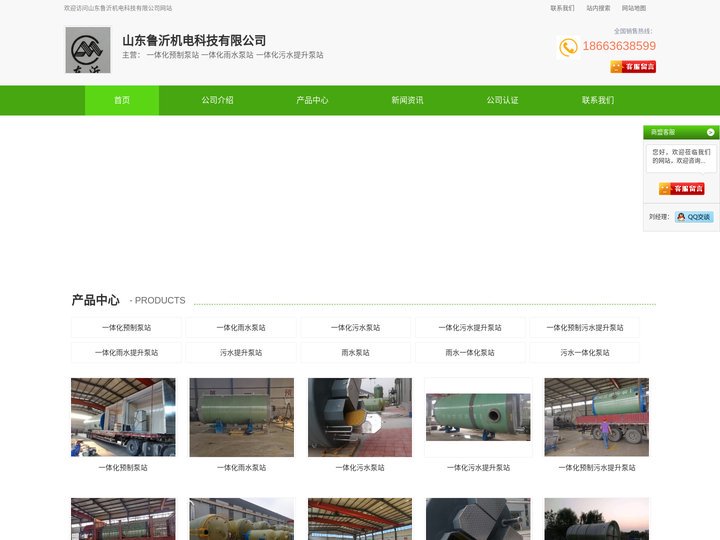Select category 雨水泵站 button

pos(355,353)
